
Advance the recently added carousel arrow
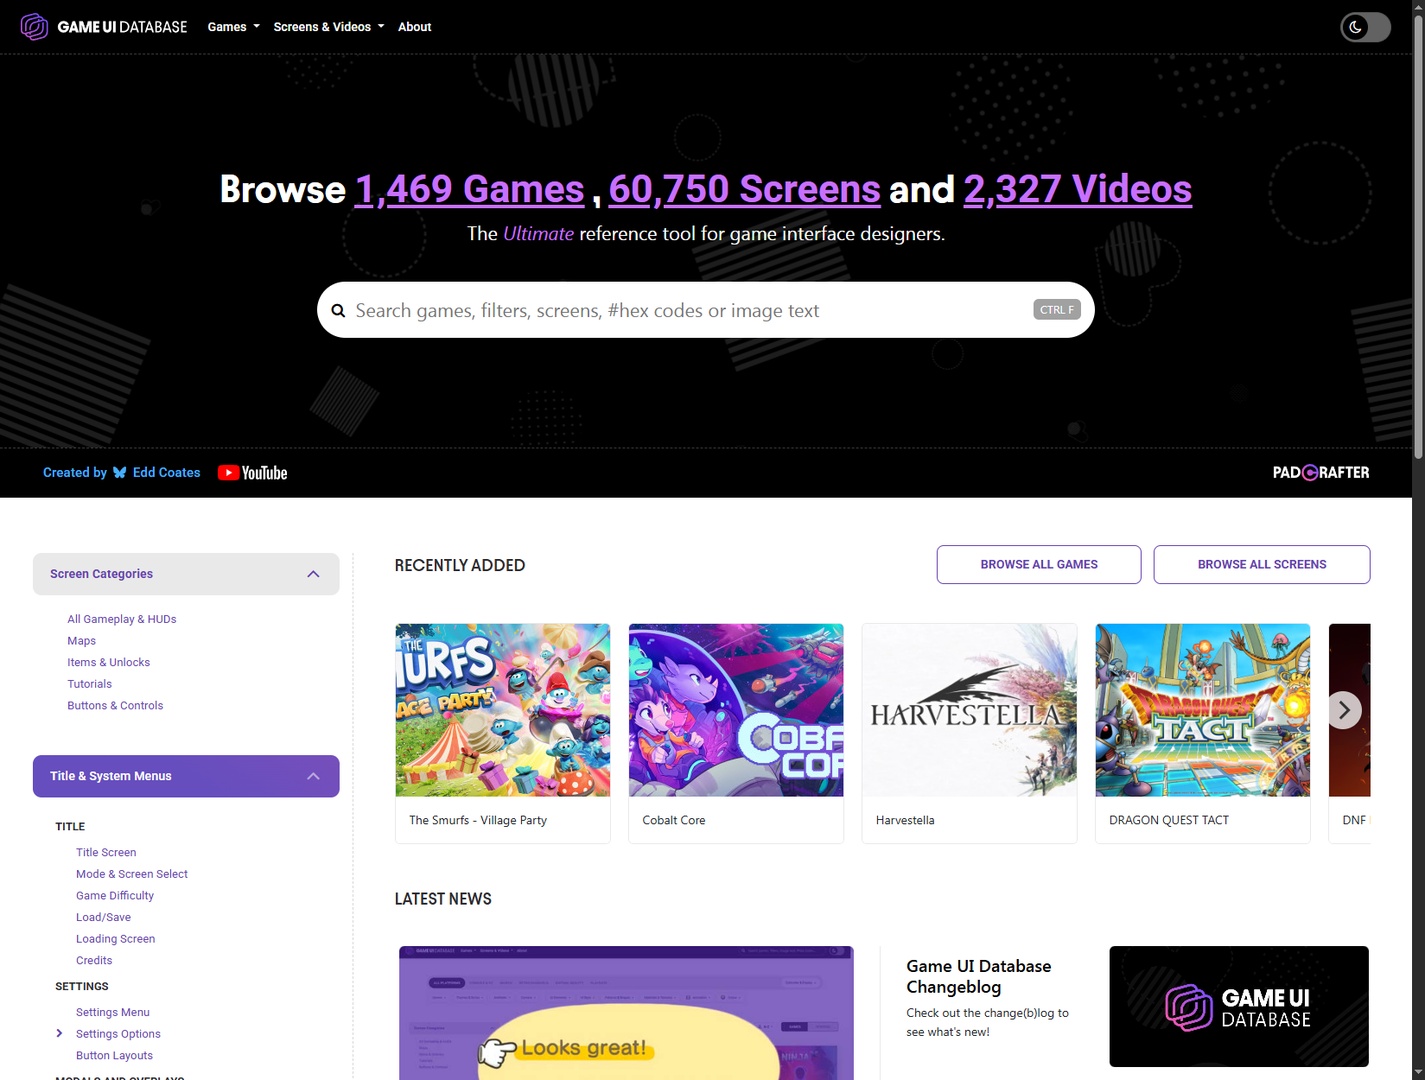[1344, 710]
